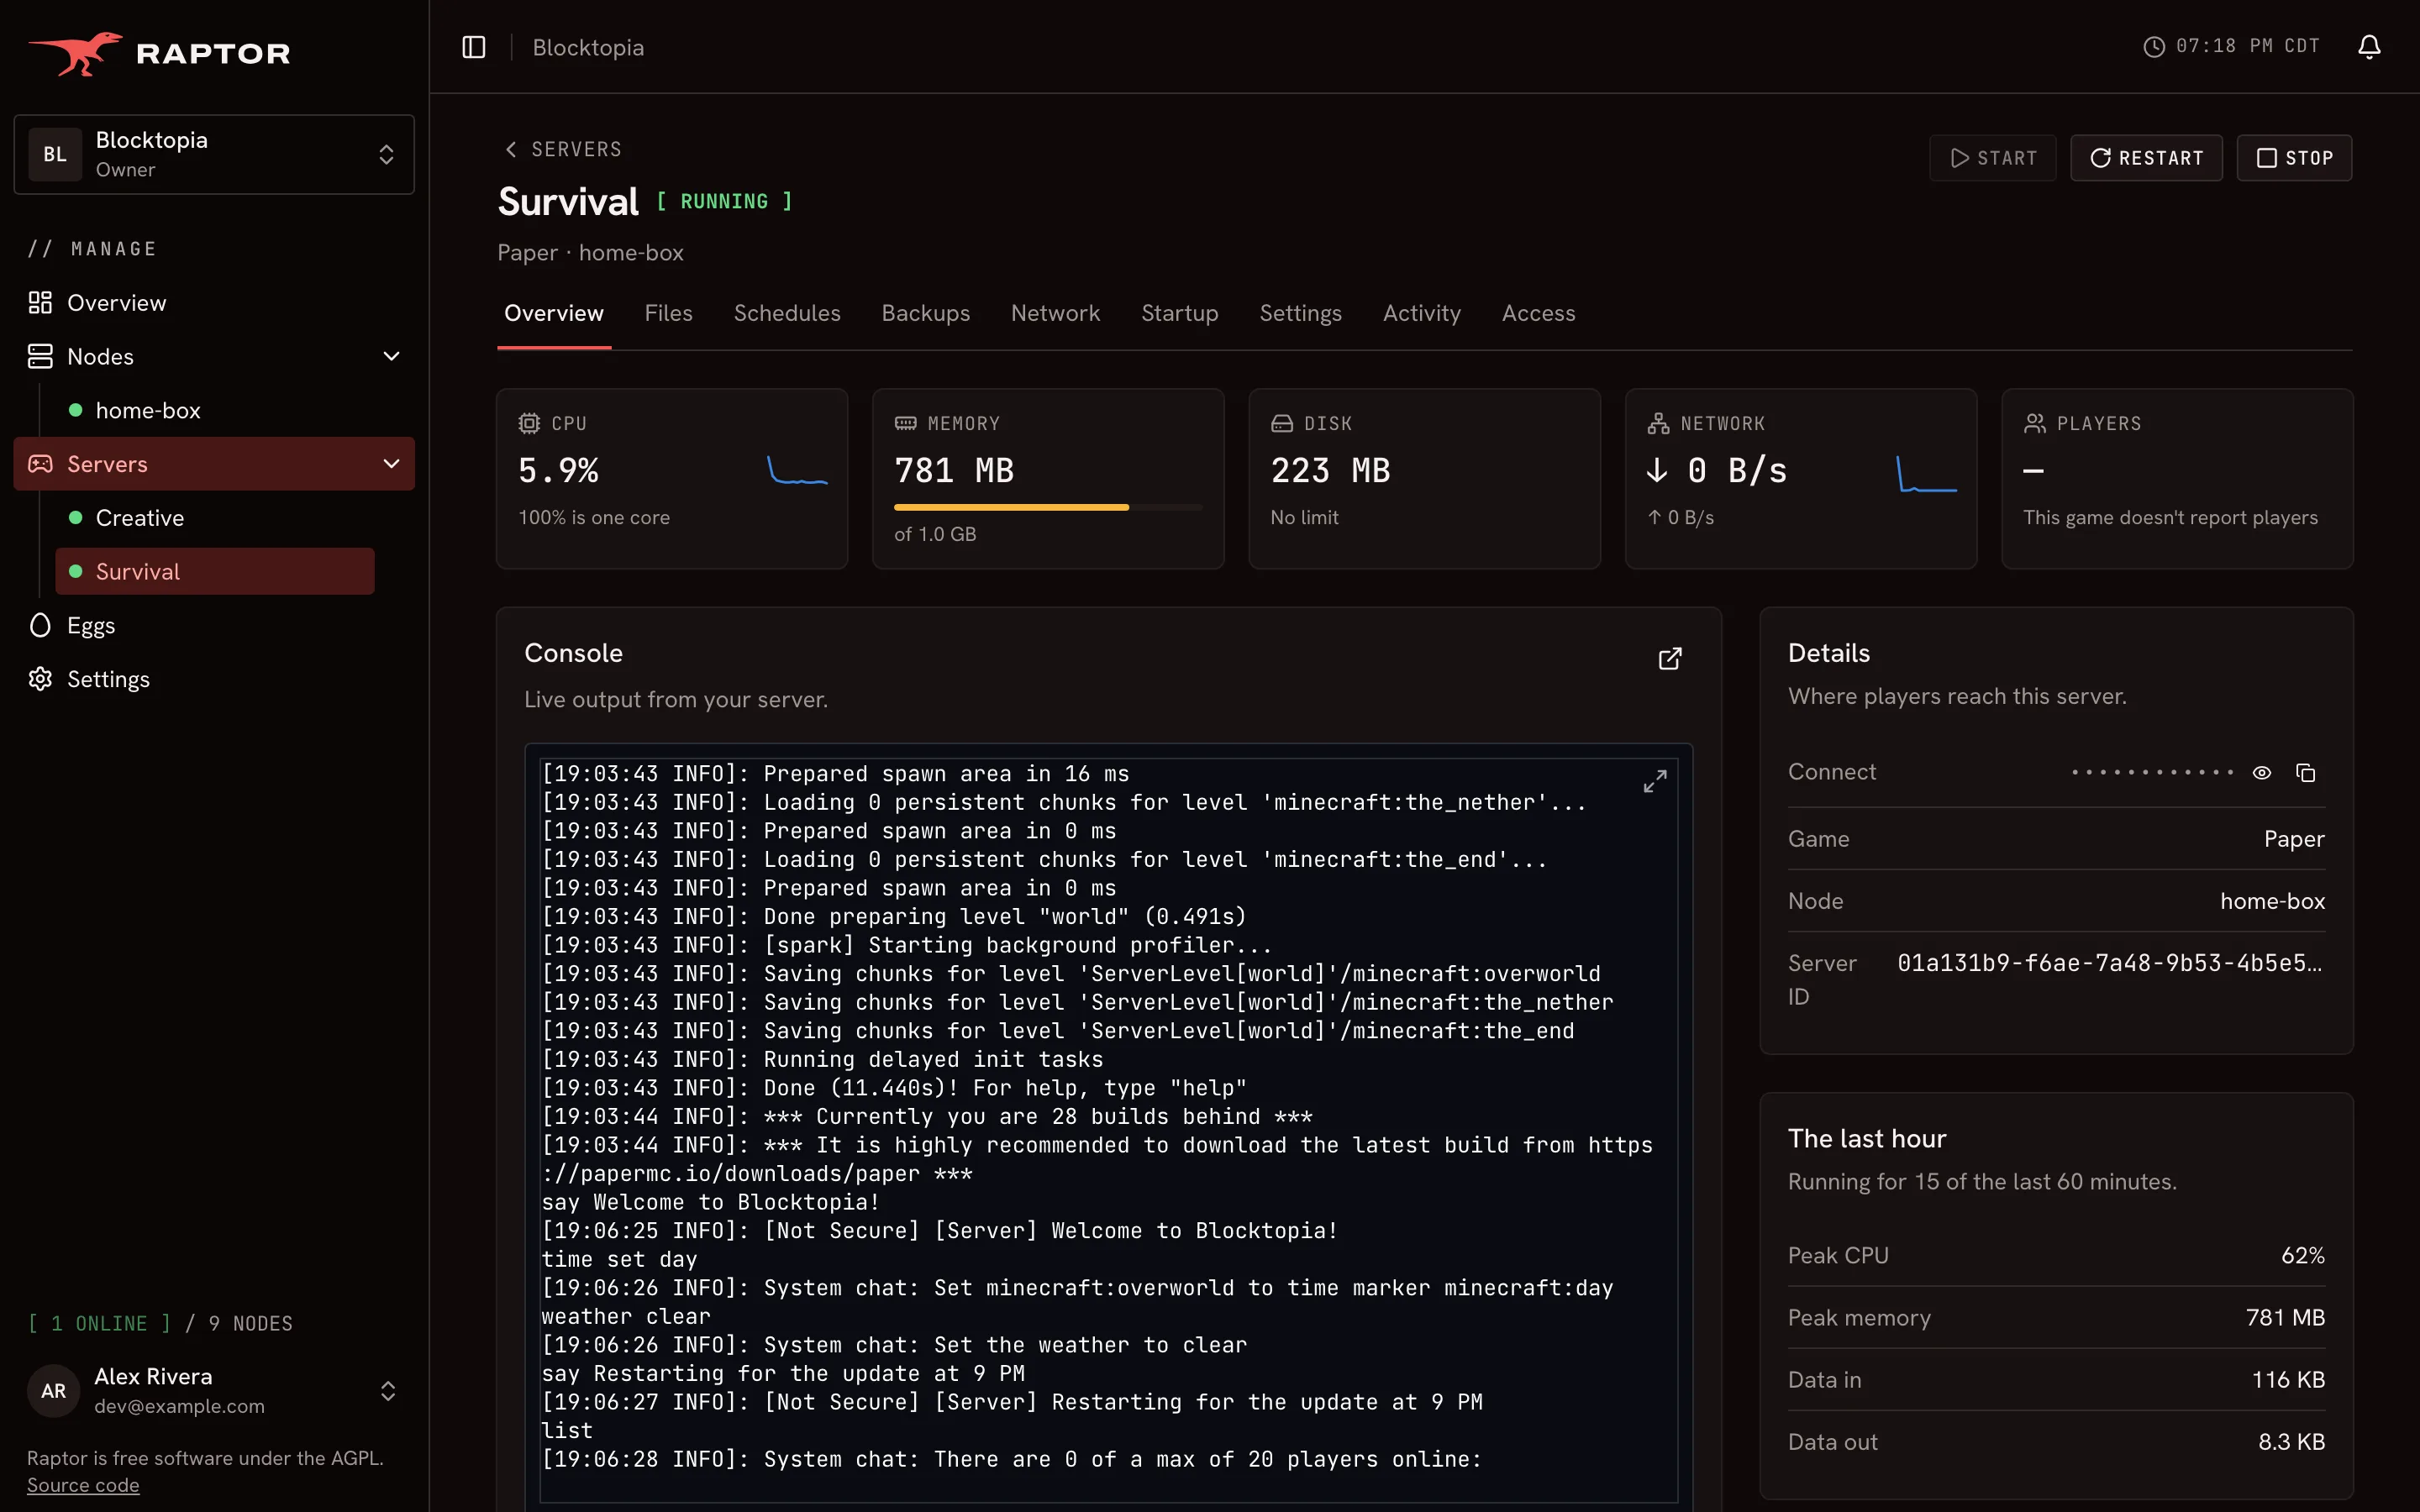The image size is (2420, 1512).
Task: Open Eggs in the sidebar
Action: (214, 626)
